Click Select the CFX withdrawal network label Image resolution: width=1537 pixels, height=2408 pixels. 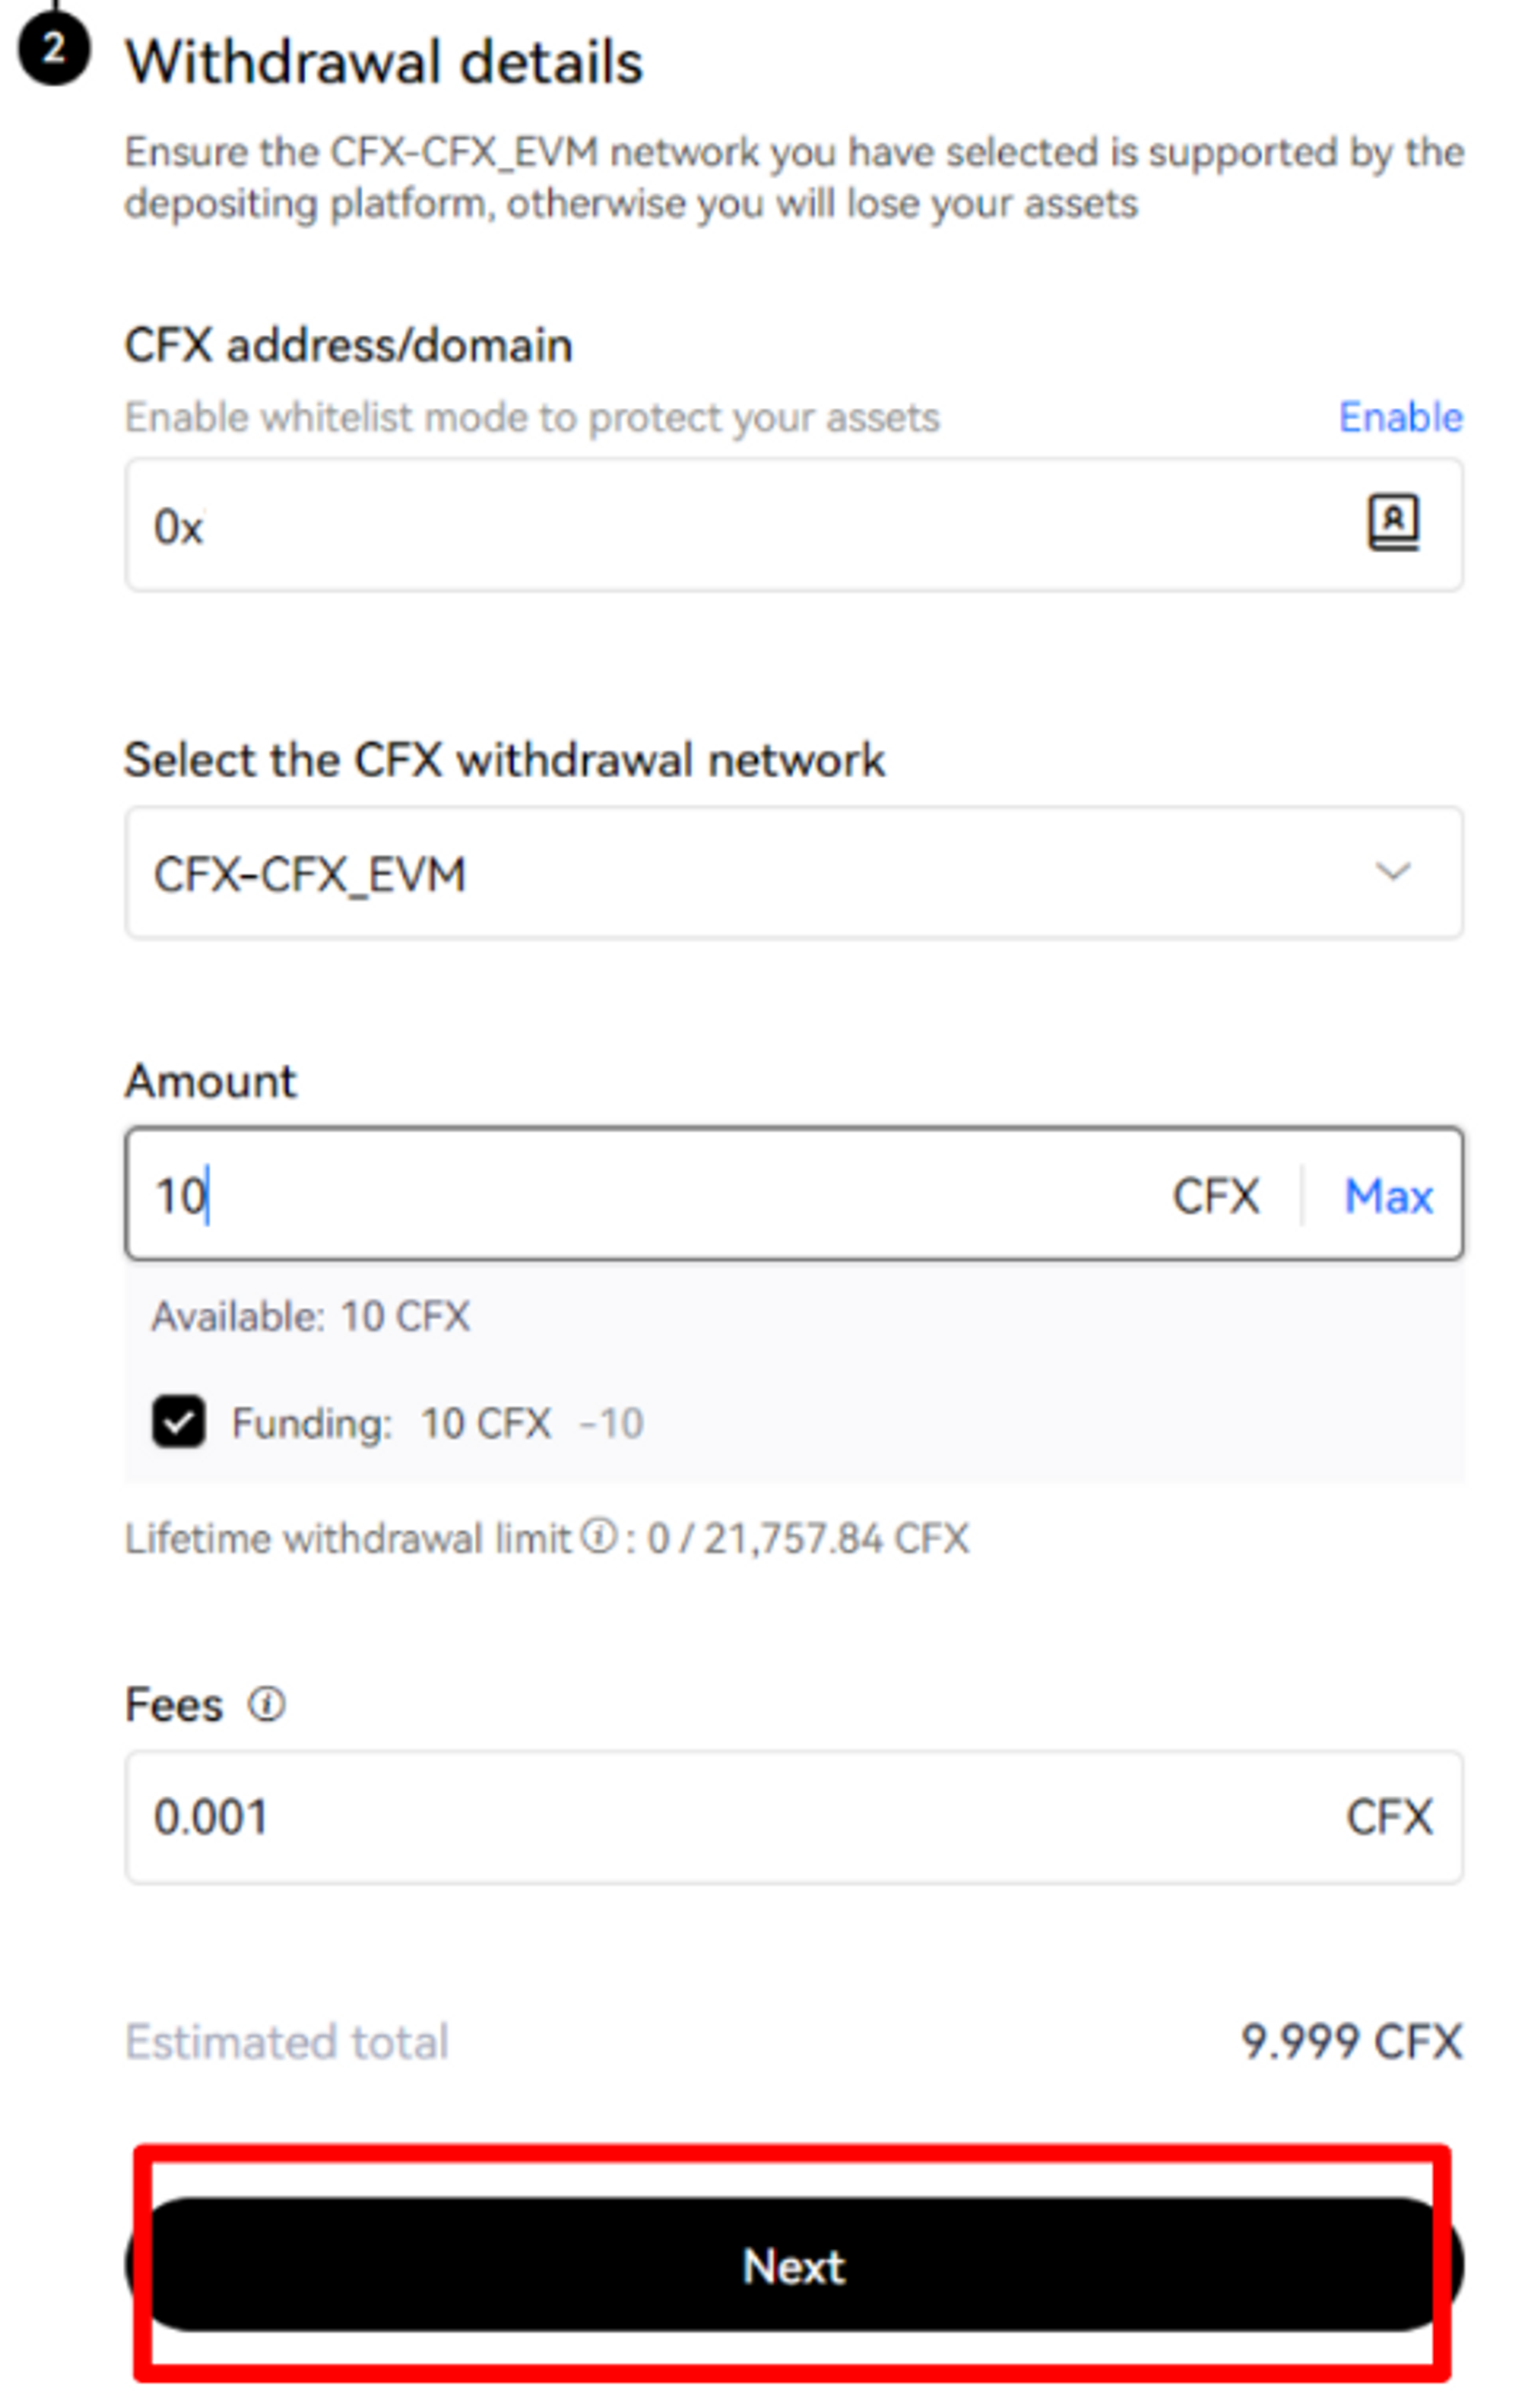(504, 760)
